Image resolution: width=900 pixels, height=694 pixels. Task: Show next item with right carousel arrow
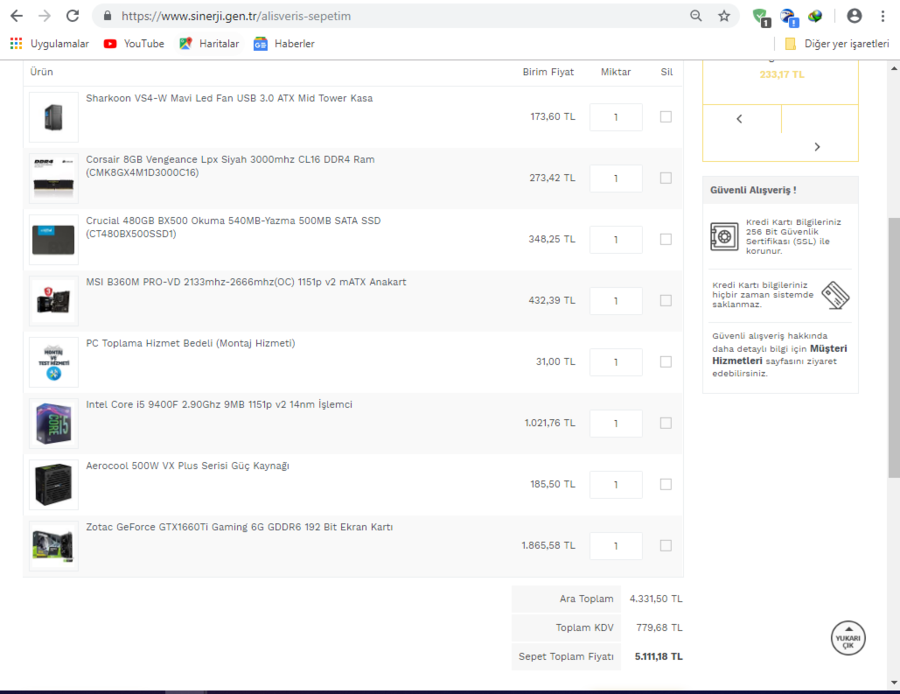click(817, 147)
